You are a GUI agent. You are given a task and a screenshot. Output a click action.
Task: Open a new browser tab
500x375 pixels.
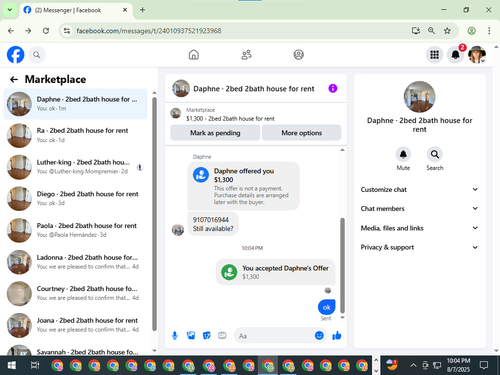point(142,10)
